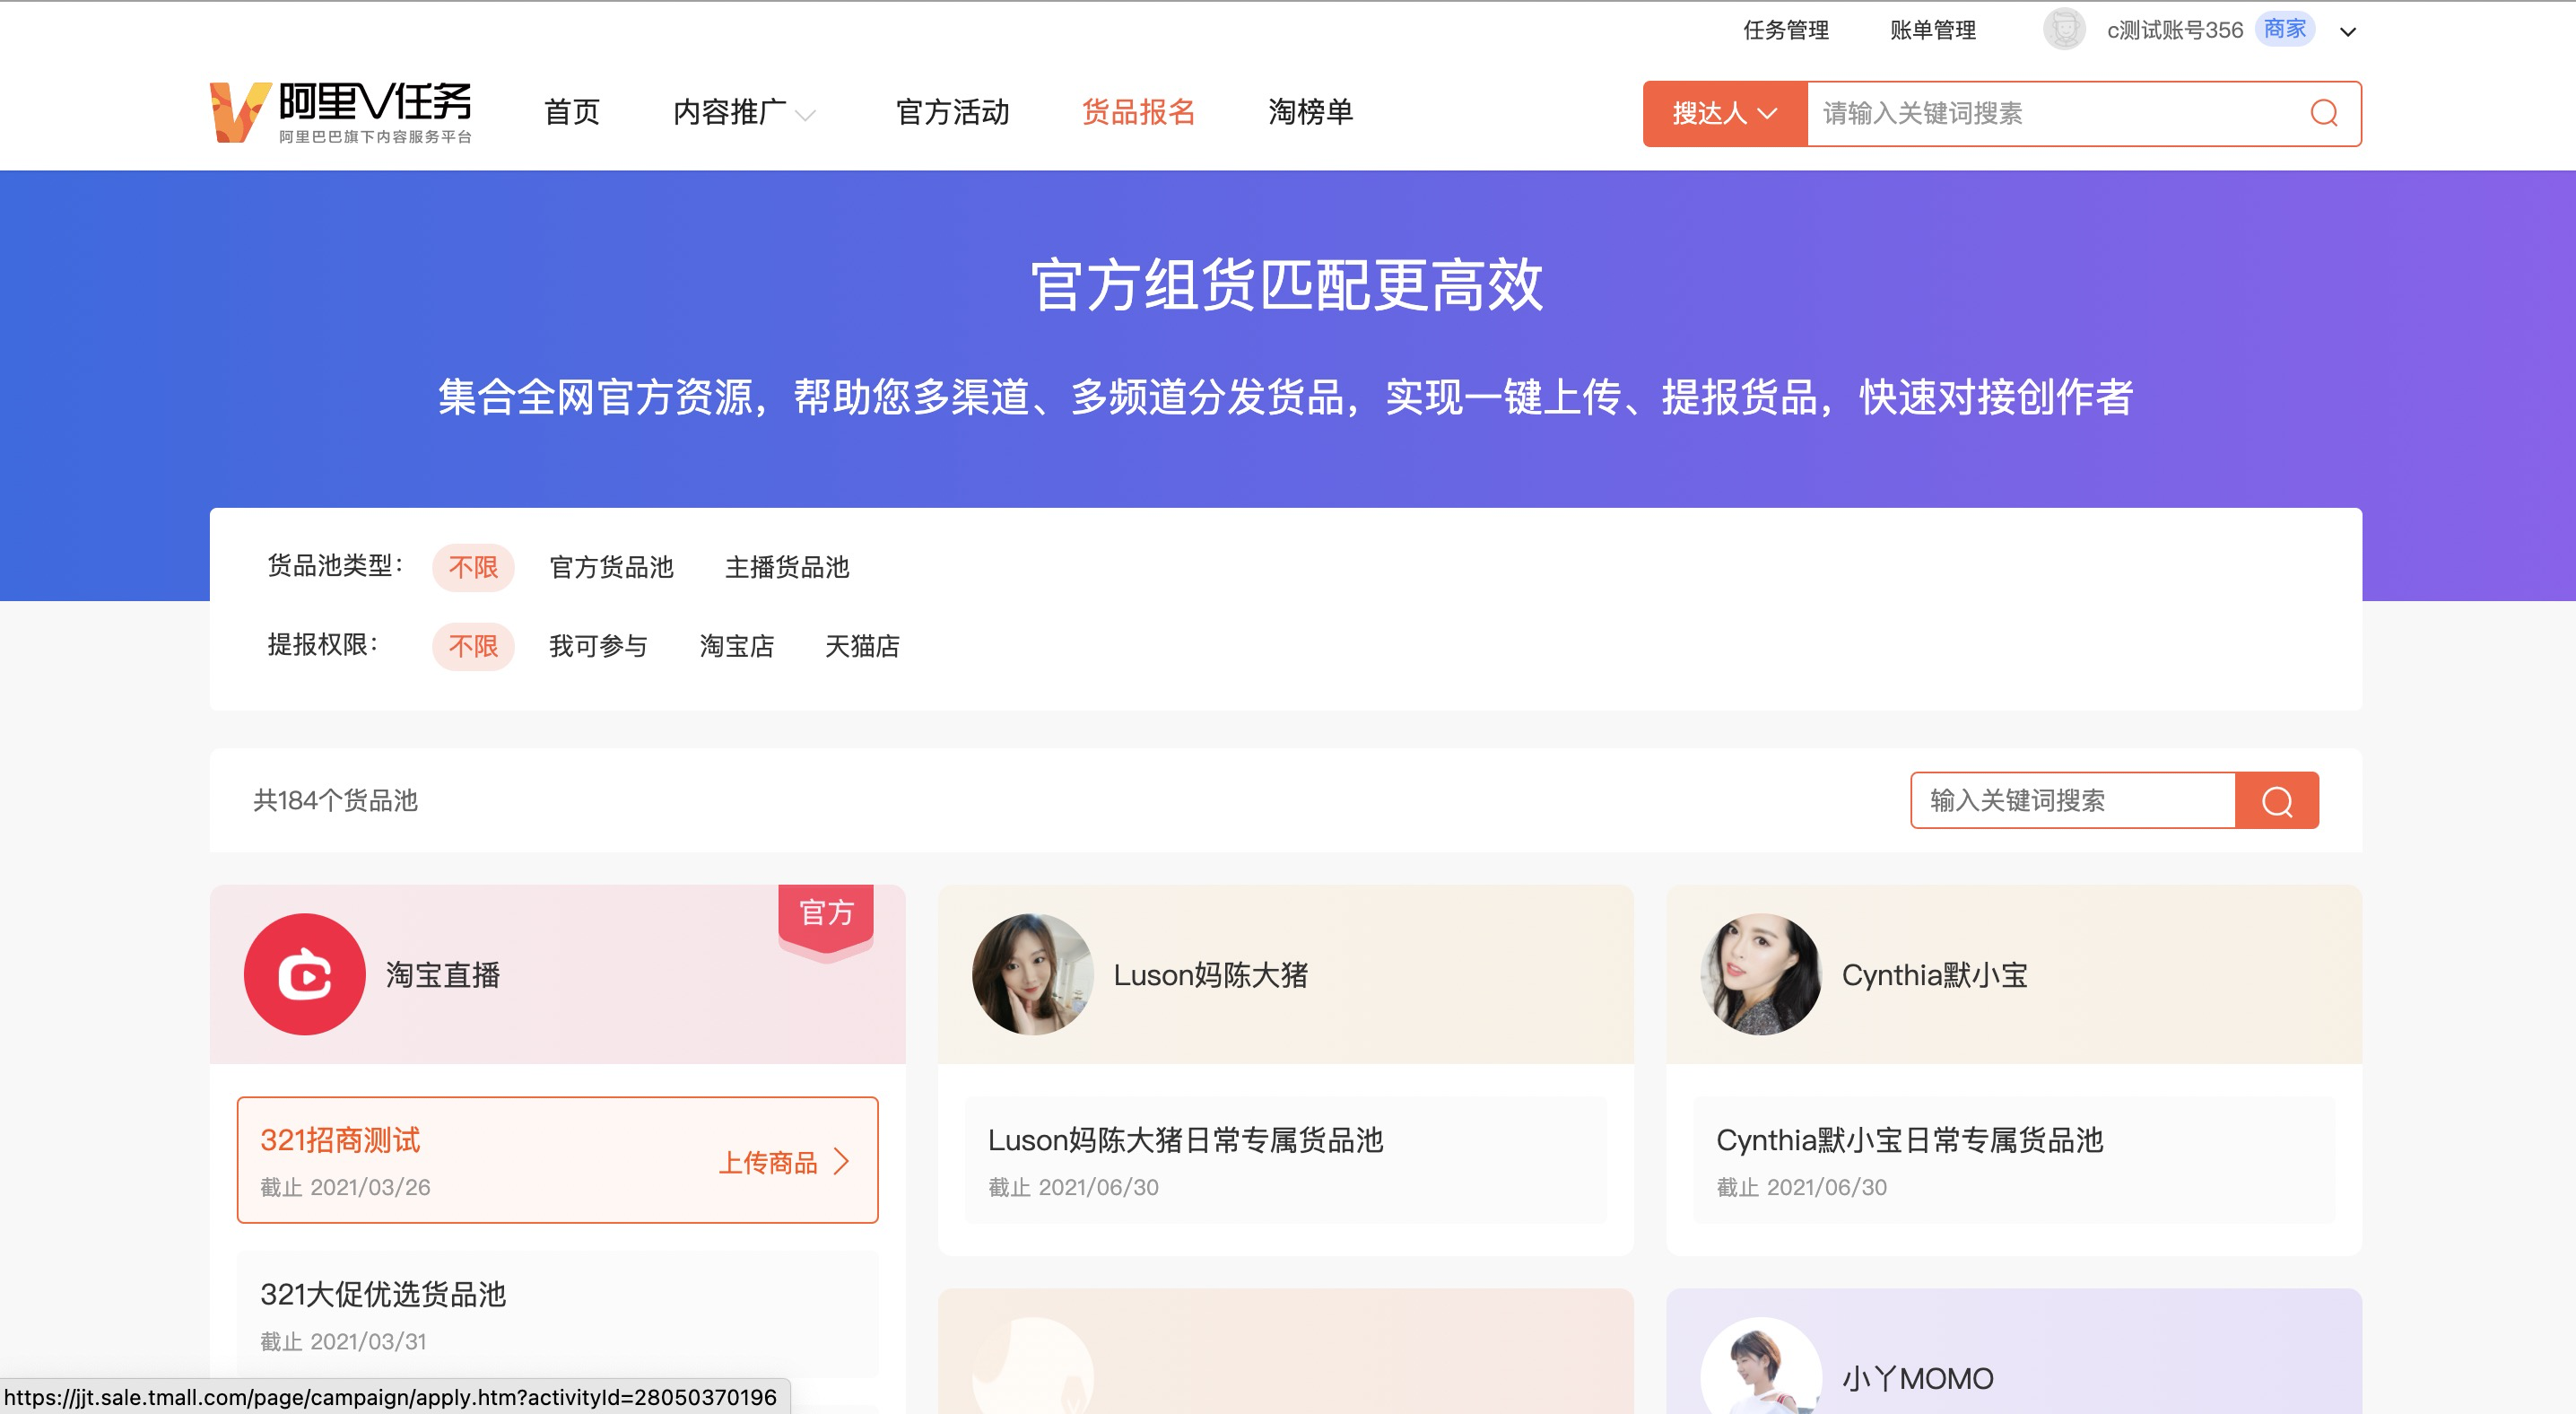Click the 阿里V任务 logo
Screen dimensions: 2576x1414
[340, 112]
